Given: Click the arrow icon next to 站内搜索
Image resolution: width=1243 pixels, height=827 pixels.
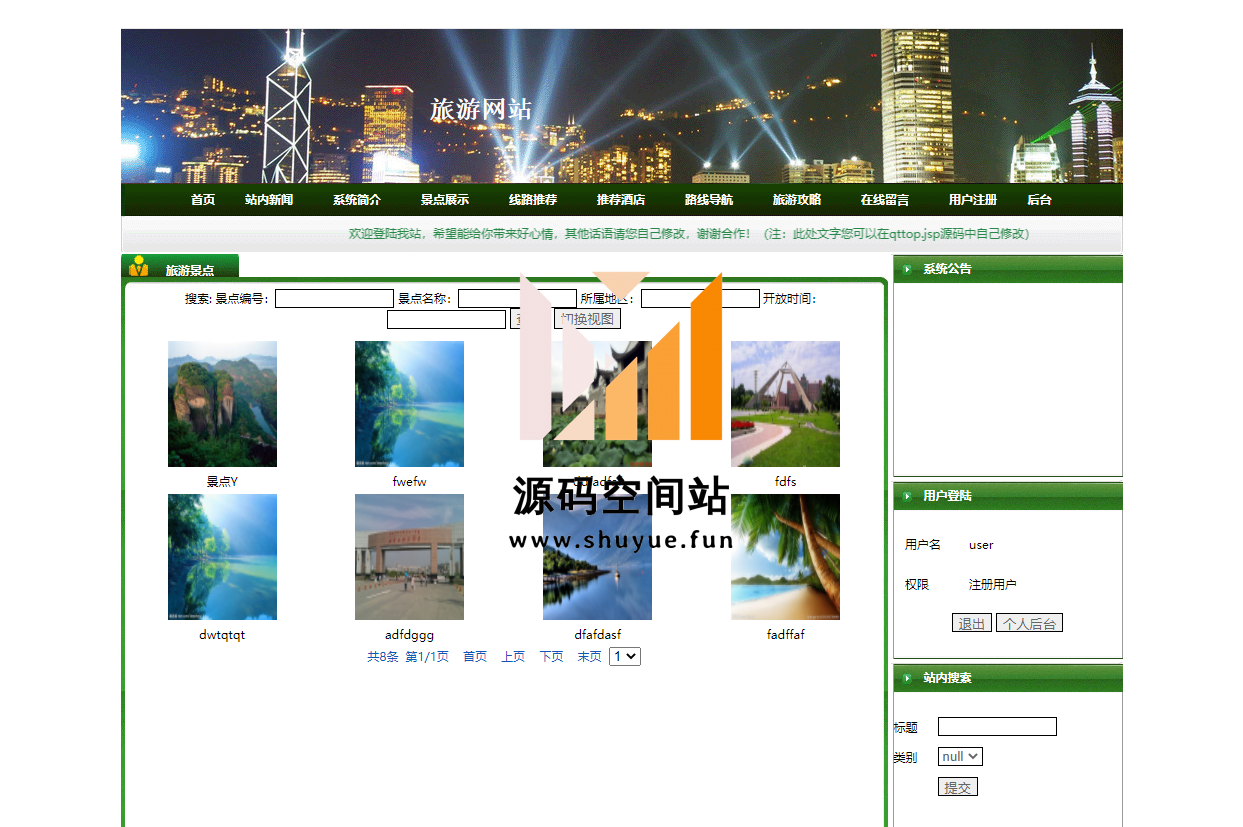Looking at the screenshot, I should (907, 678).
